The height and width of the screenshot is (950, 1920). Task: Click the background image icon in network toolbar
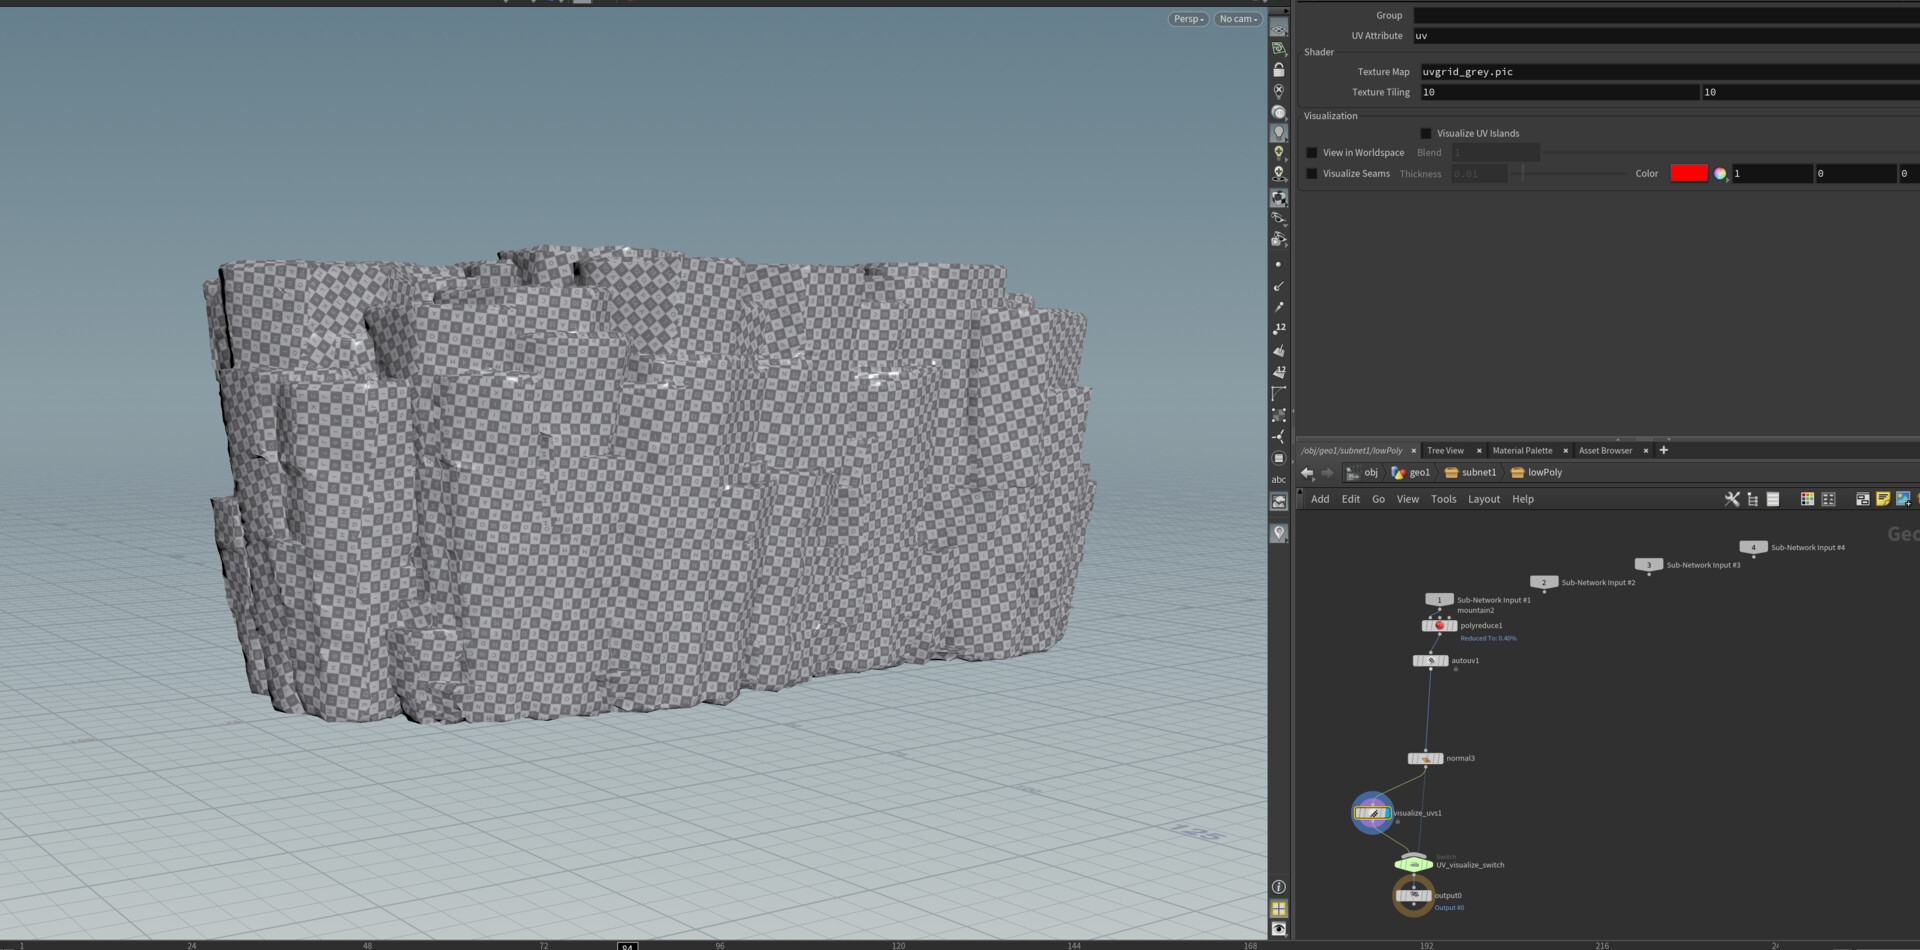point(1903,499)
